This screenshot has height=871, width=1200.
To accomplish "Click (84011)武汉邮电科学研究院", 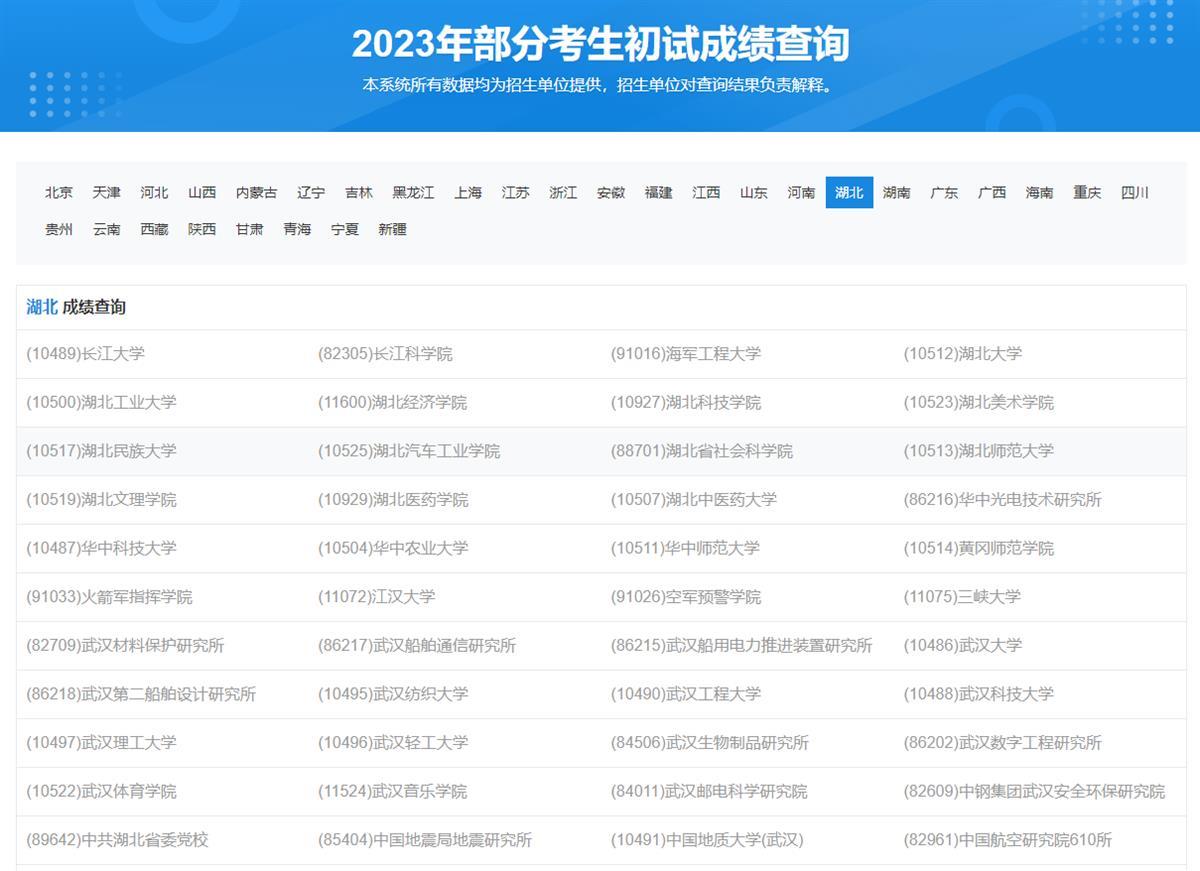I will tap(709, 791).
